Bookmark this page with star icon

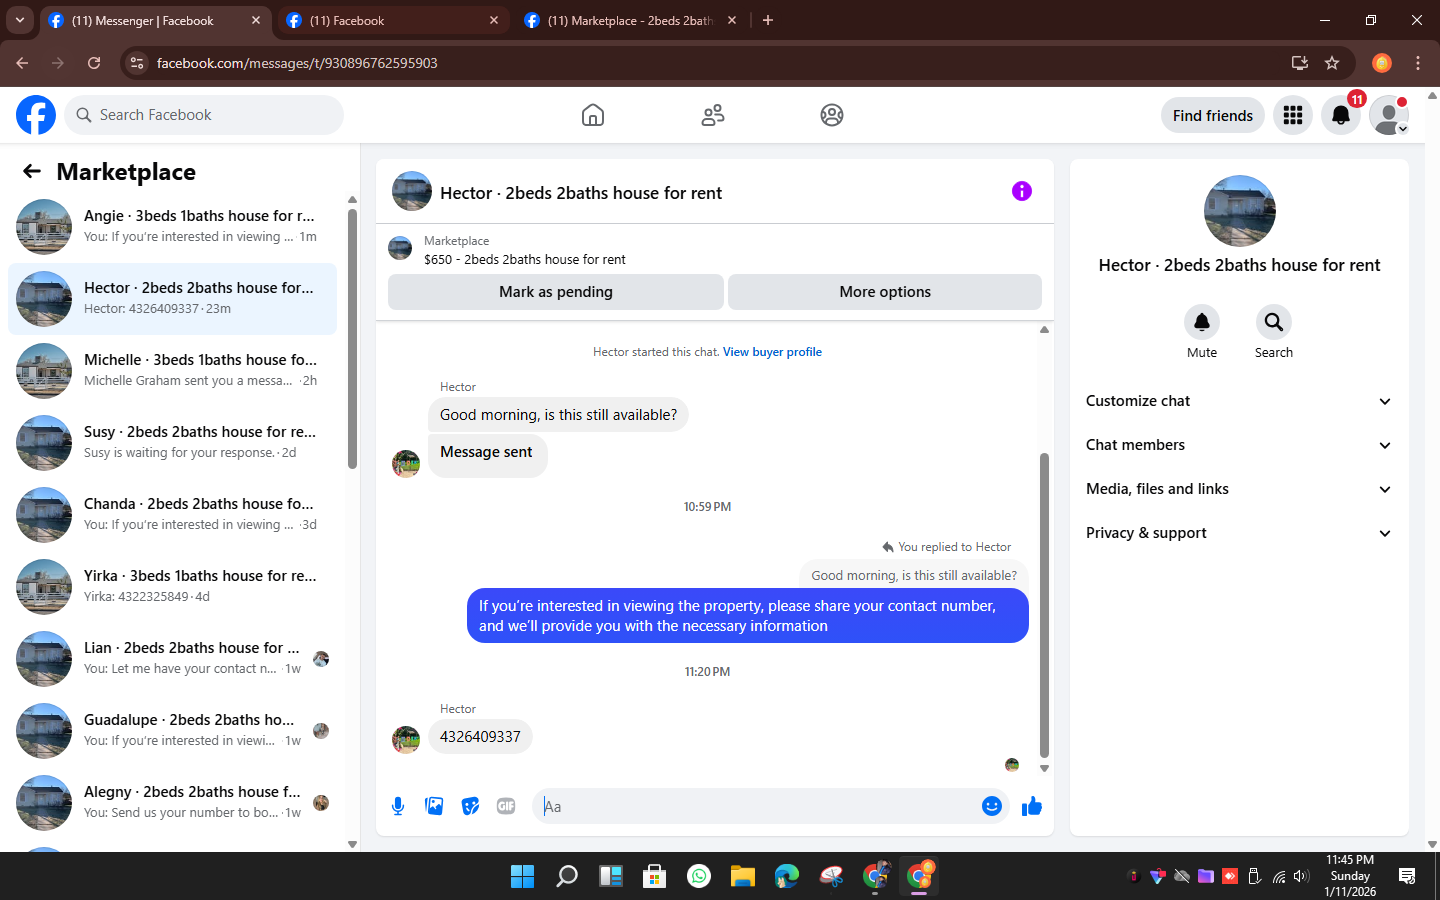pos(1332,63)
